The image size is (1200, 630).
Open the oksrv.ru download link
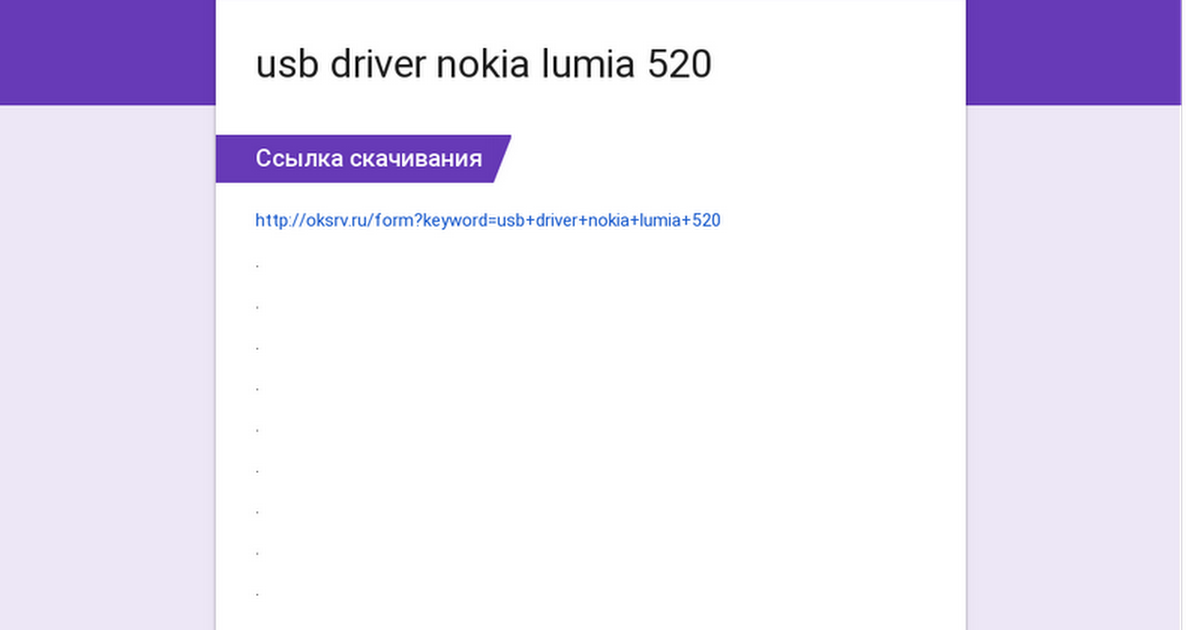488,220
